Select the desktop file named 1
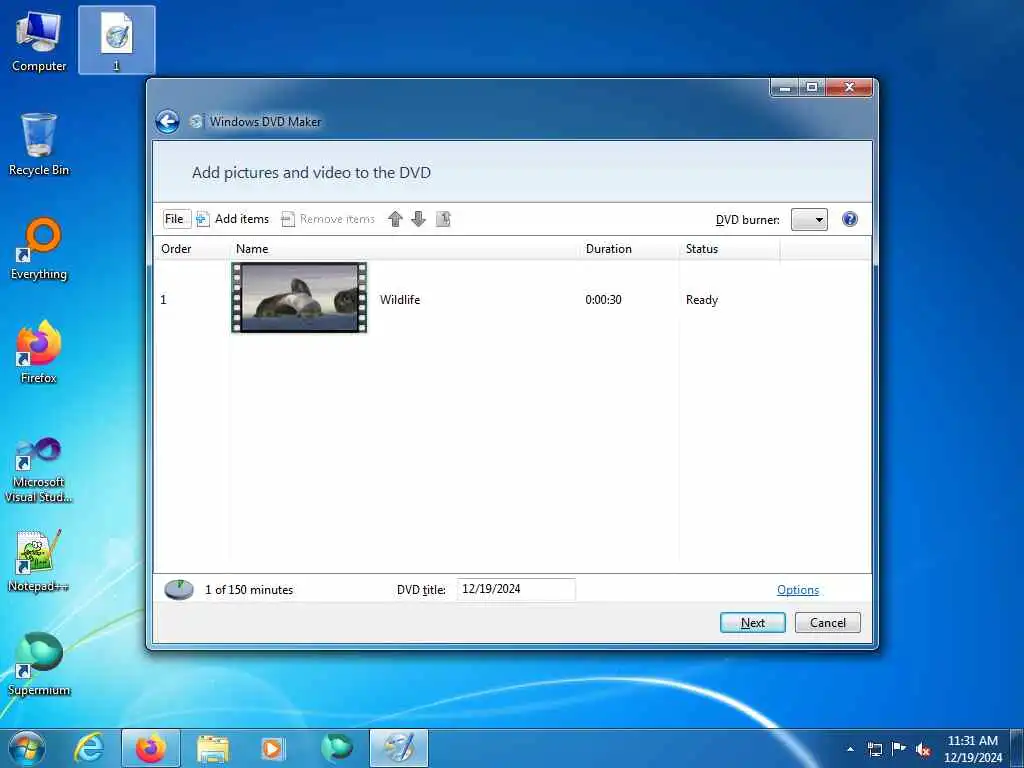The width and height of the screenshot is (1024, 768). pyautogui.click(x=116, y=40)
